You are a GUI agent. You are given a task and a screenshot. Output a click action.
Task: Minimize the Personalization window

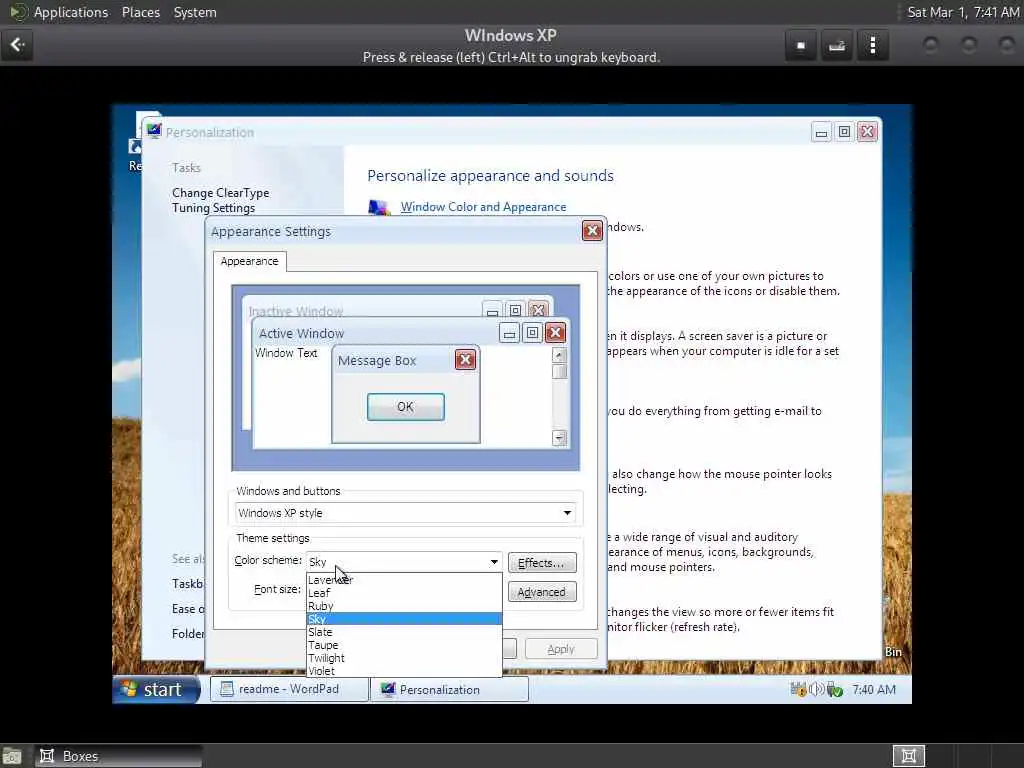(x=821, y=132)
